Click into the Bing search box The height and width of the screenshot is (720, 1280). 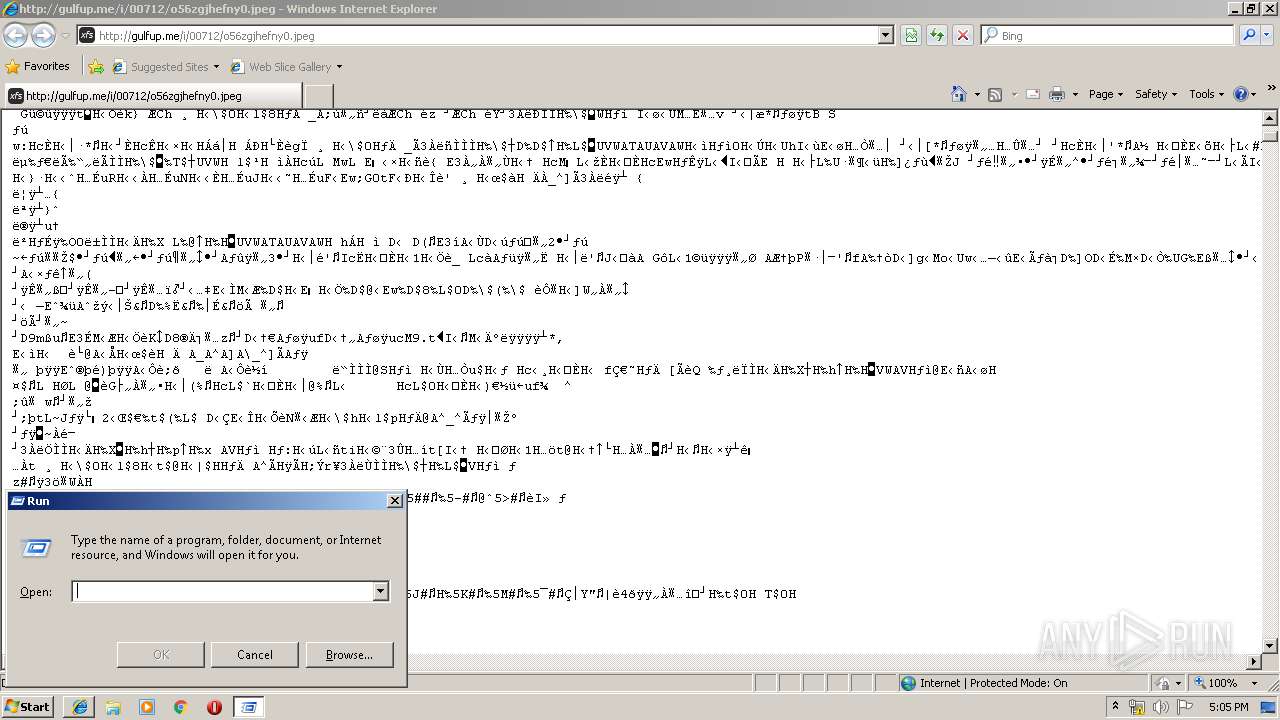1107,35
